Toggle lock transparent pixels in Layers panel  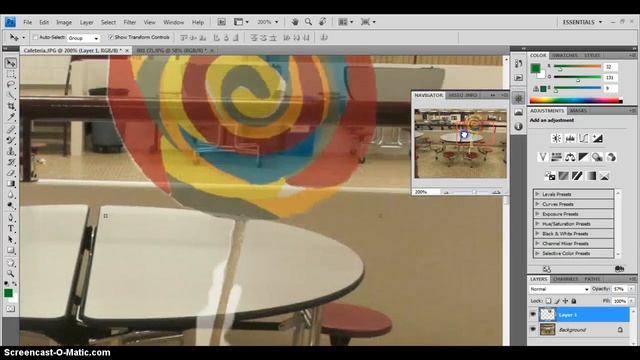(548, 301)
